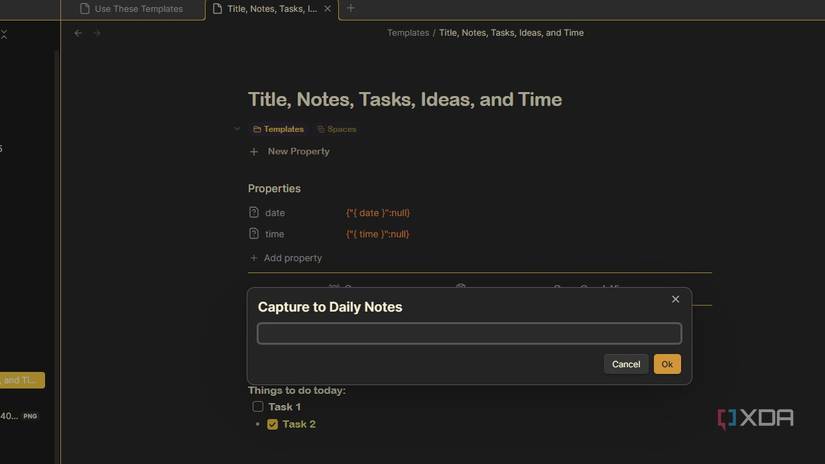Navigate forward with the right arrow
This screenshot has width=825, height=464.
(97, 33)
